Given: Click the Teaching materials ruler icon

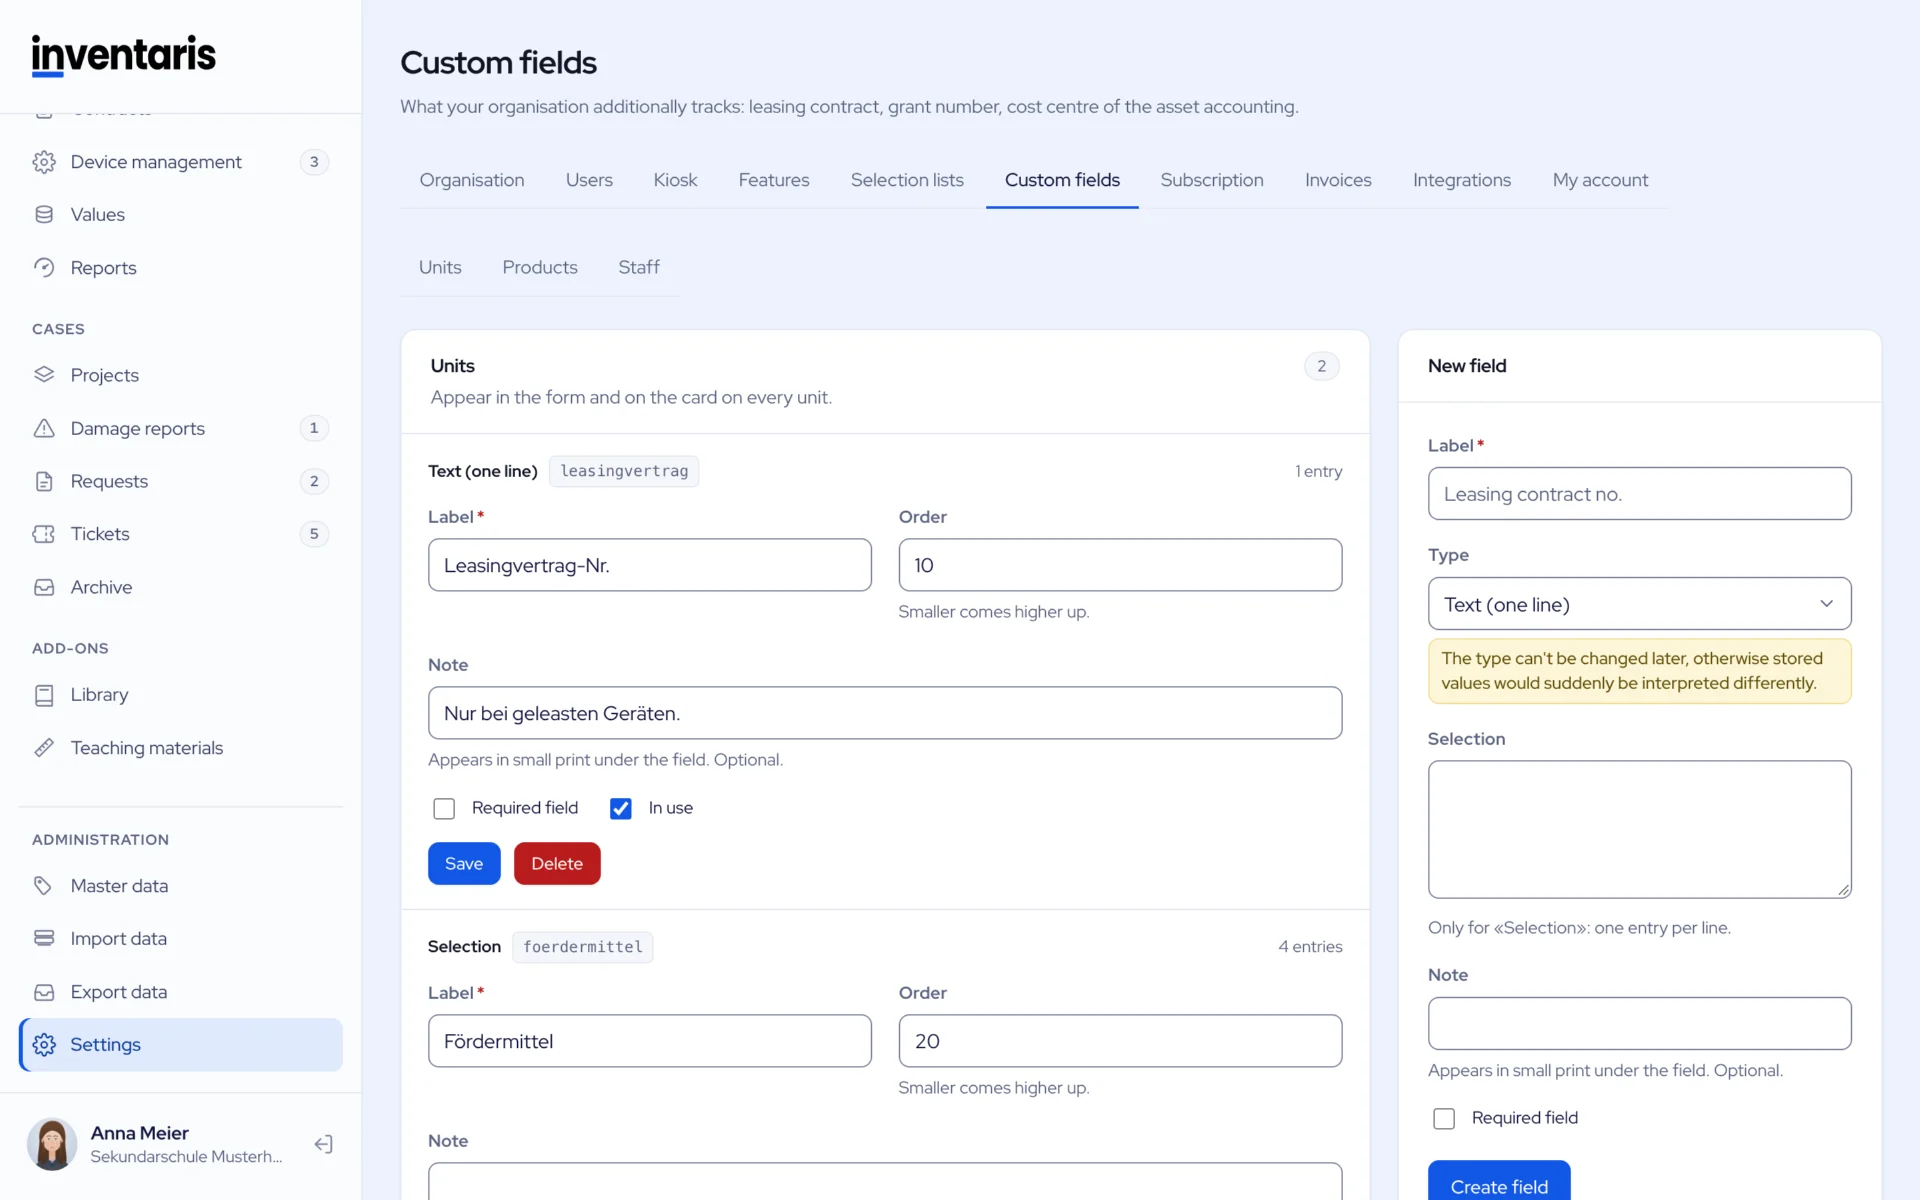Looking at the screenshot, I should pos(44,748).
